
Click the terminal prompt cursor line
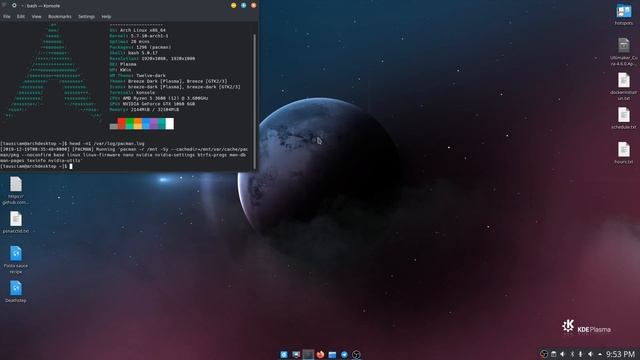coord(36,166)
